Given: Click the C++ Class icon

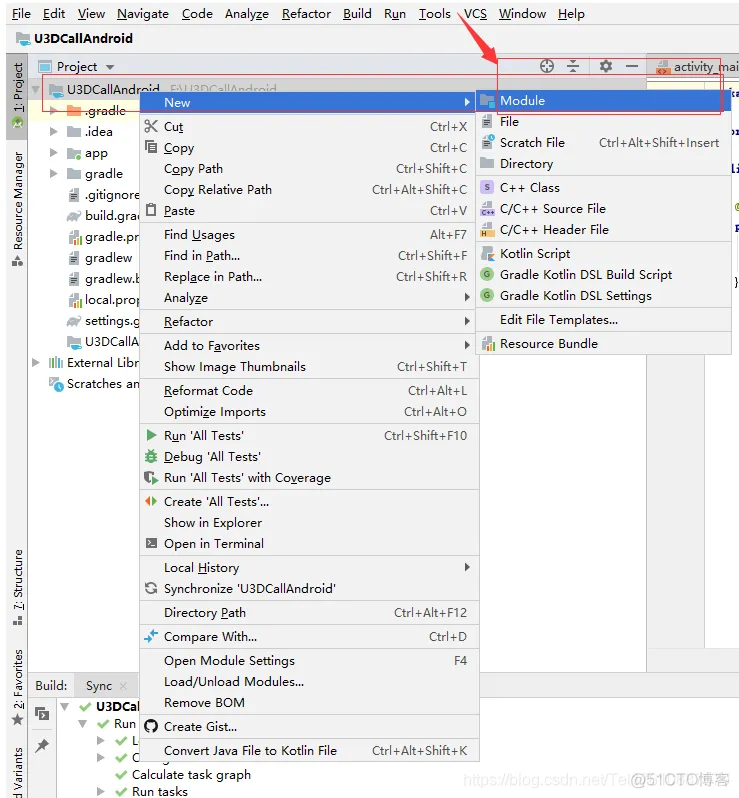Looking at the screenshot, I should [487, 187].
